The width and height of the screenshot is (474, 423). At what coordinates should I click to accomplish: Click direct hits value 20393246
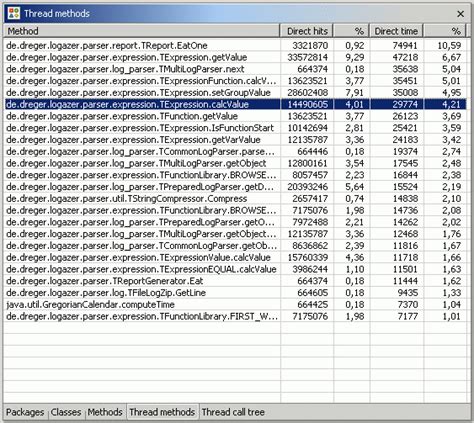pos(308,187)
